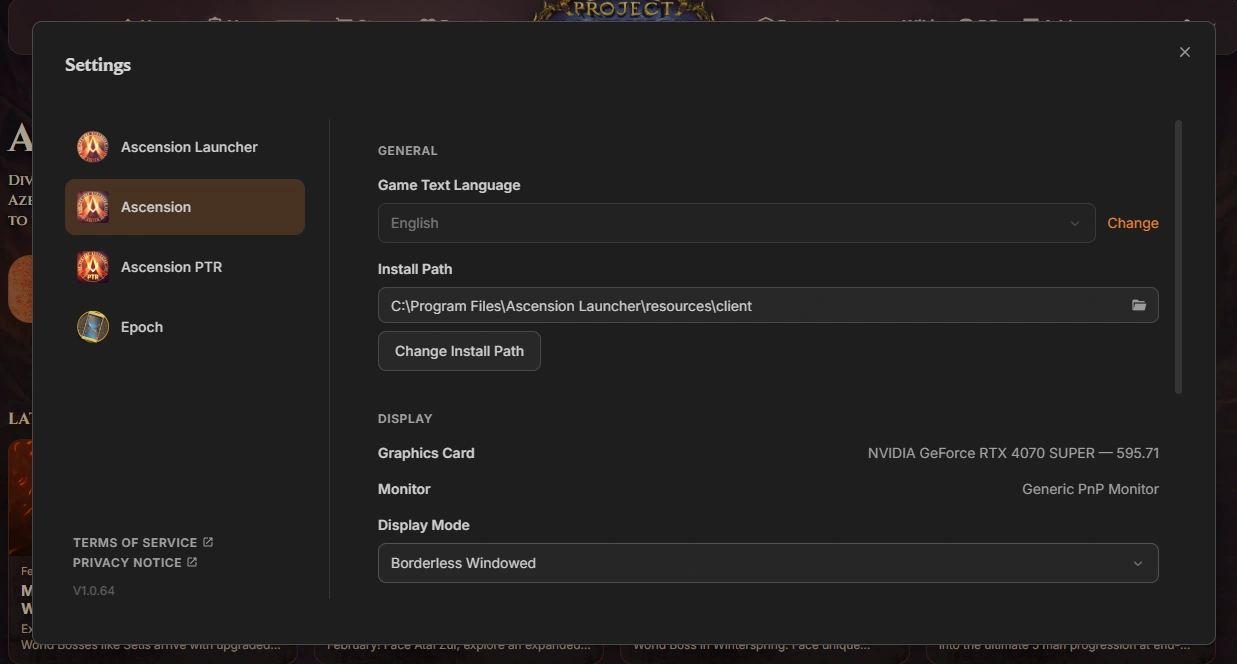Click the Ascension PTR logo icon
The image size is (1237, 664).
[x=93, y=267]
